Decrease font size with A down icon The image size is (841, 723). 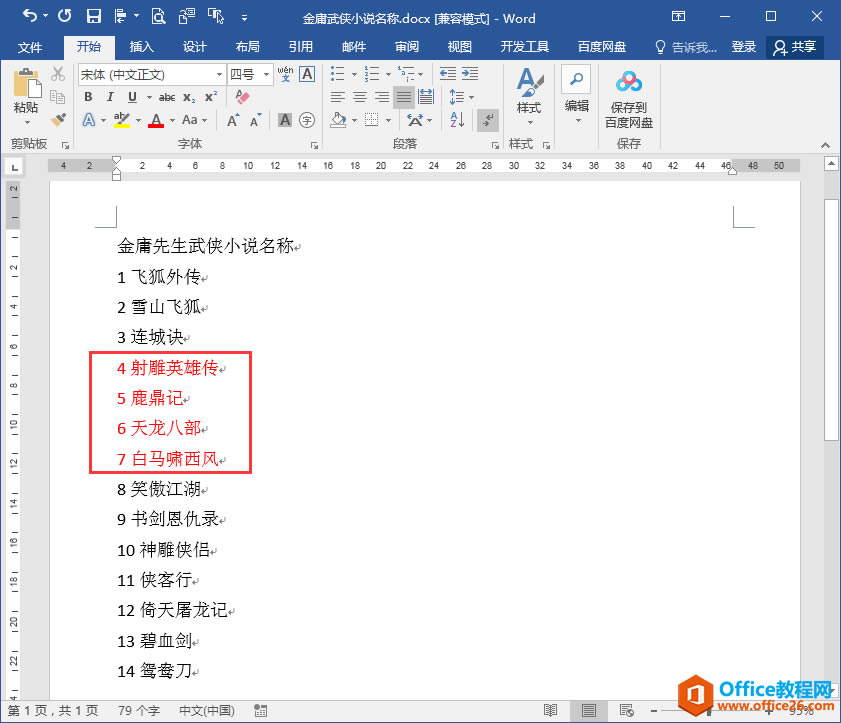click(255, 120)
